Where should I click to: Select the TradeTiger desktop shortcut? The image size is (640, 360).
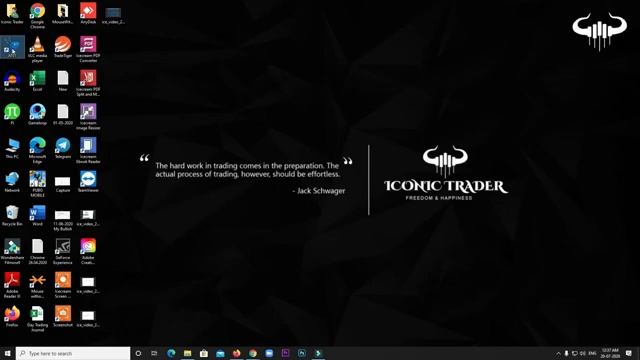(63, 47)
